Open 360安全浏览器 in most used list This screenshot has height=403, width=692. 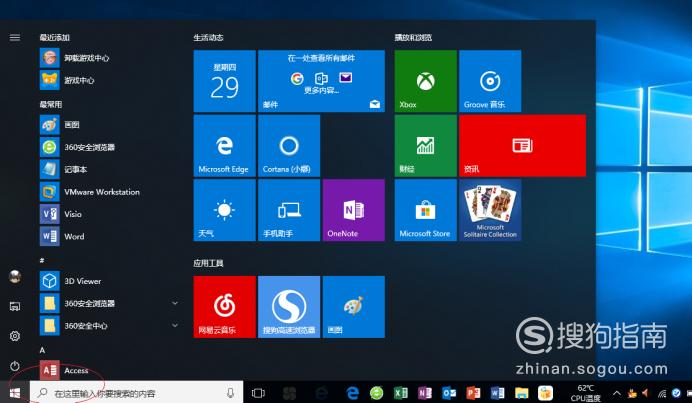[110, 147]
